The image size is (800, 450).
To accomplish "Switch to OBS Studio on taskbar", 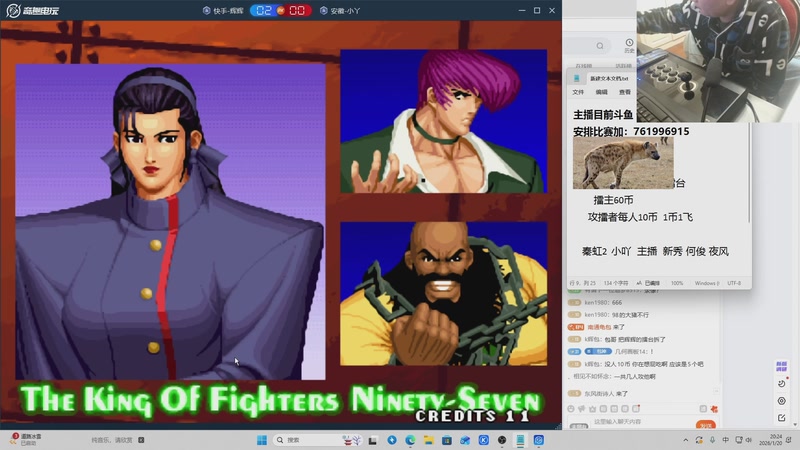I will click(x=502, y=440).
